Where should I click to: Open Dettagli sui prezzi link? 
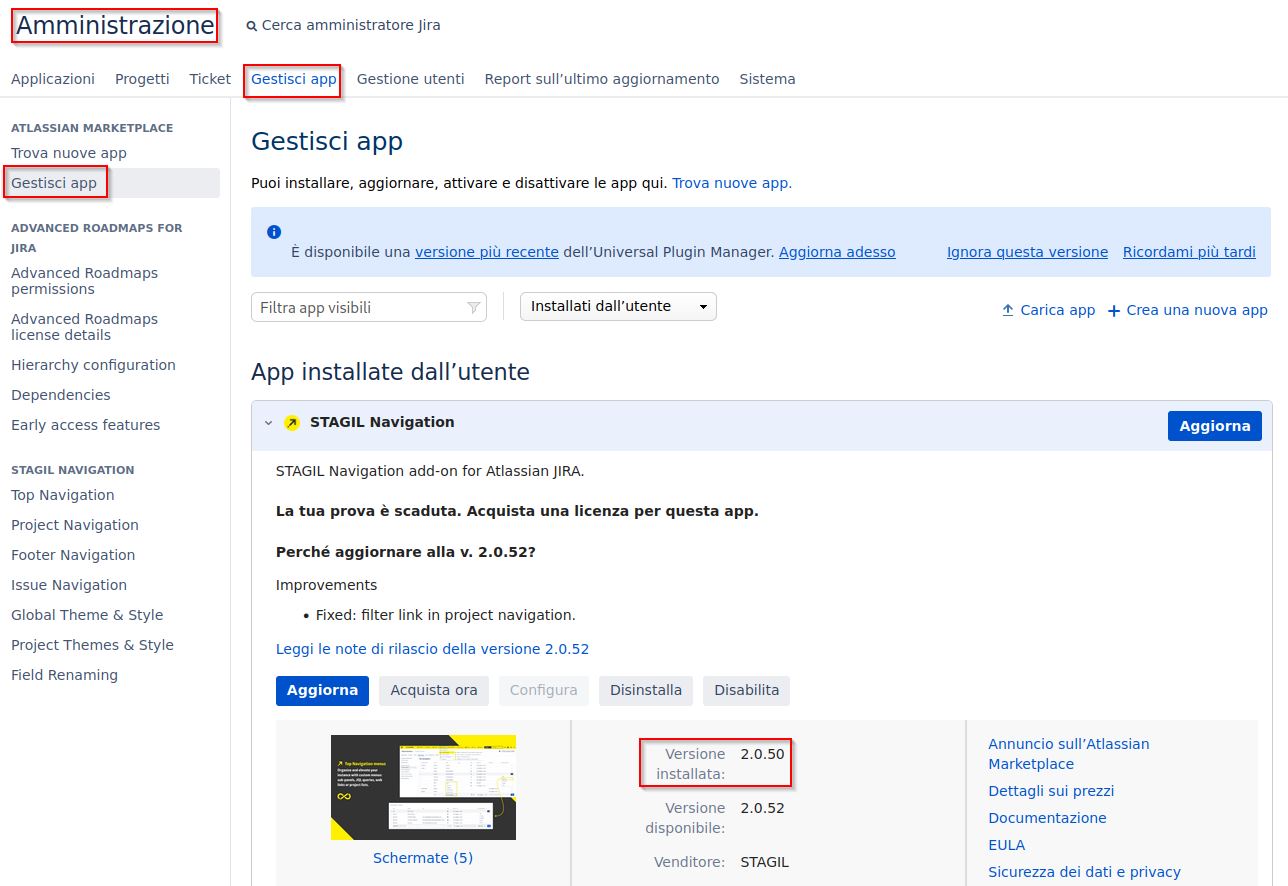(1051, 791)
